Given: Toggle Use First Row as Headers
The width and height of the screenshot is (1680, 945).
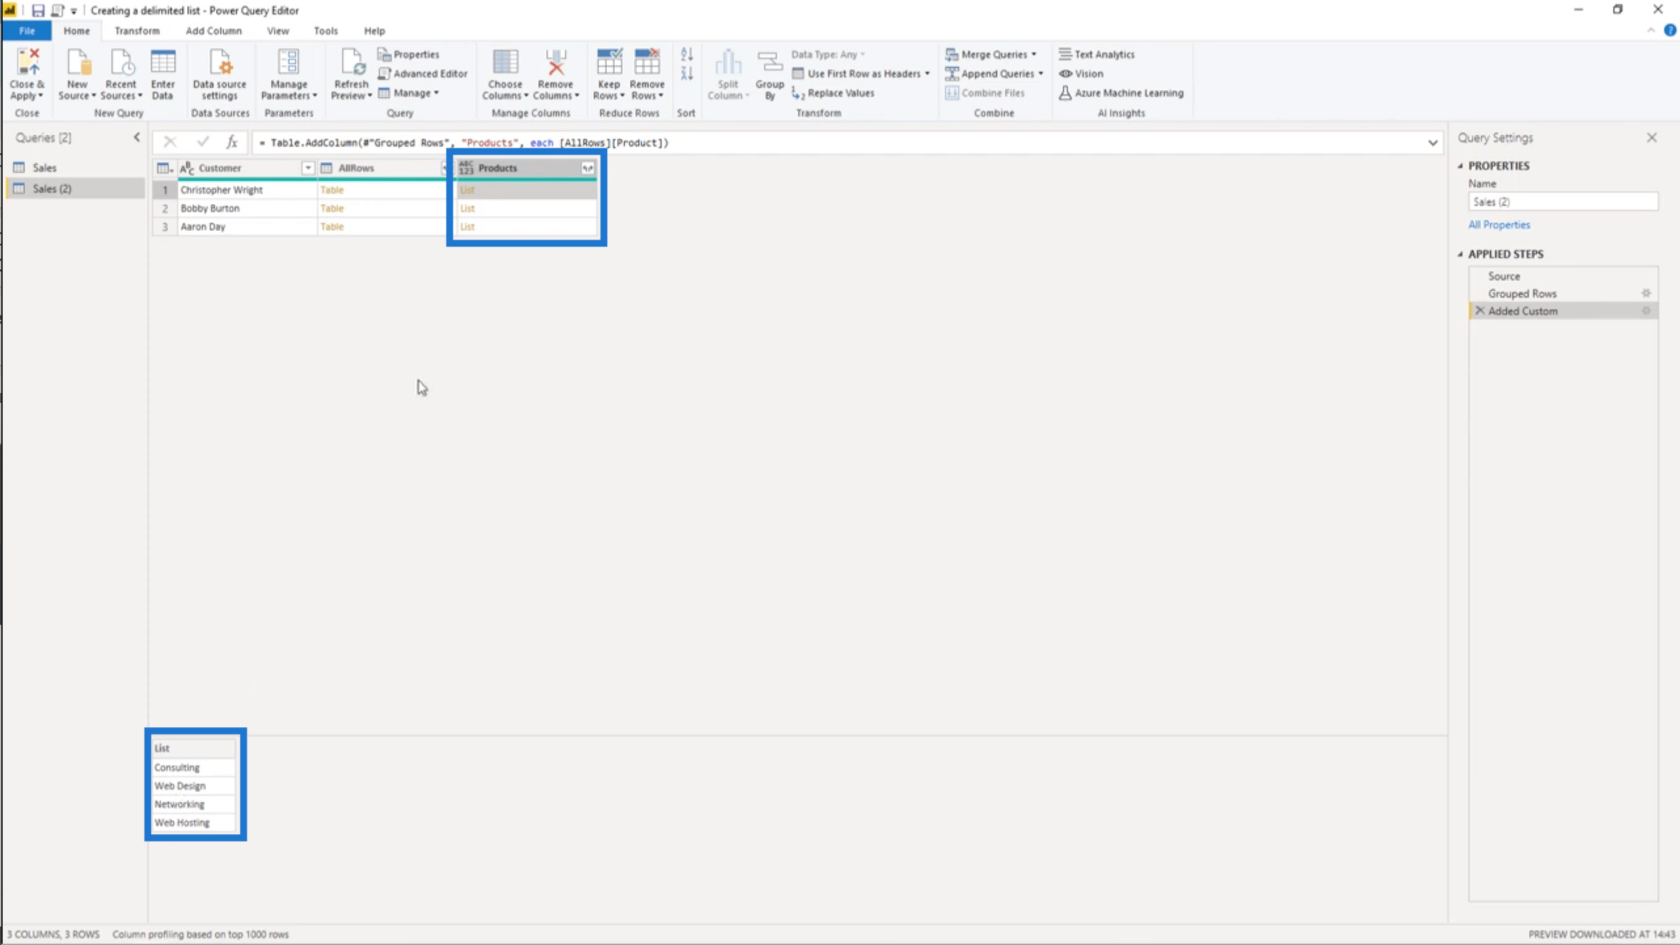Looking at the screenshot, I should [861, 73].
